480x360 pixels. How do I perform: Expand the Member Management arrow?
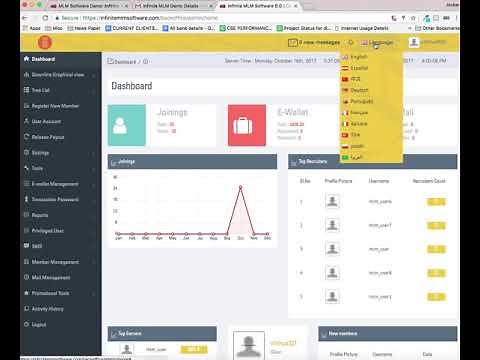(94, 263)
